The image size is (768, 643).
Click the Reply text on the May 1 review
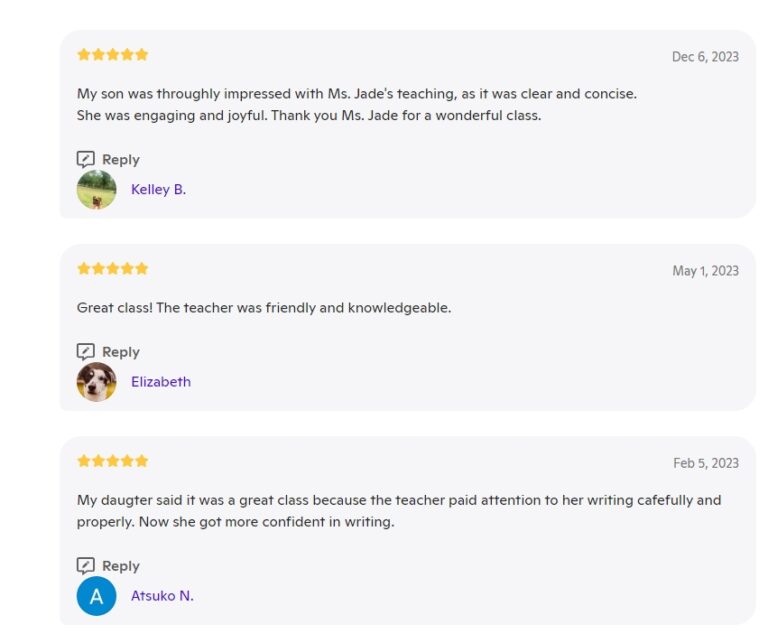[120, 352]
